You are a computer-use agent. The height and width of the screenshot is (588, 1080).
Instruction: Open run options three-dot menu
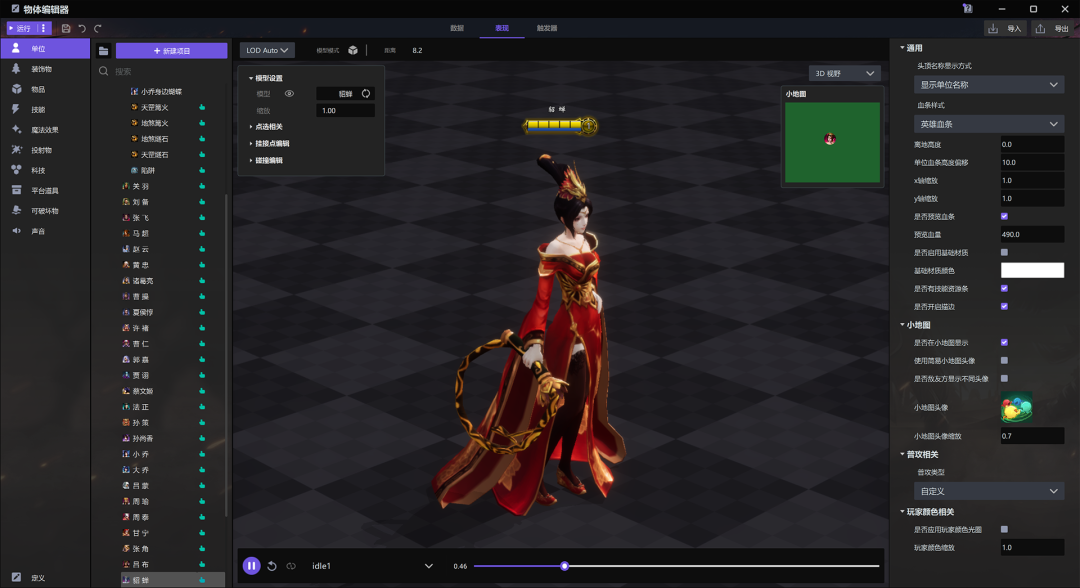coord(43,28)
